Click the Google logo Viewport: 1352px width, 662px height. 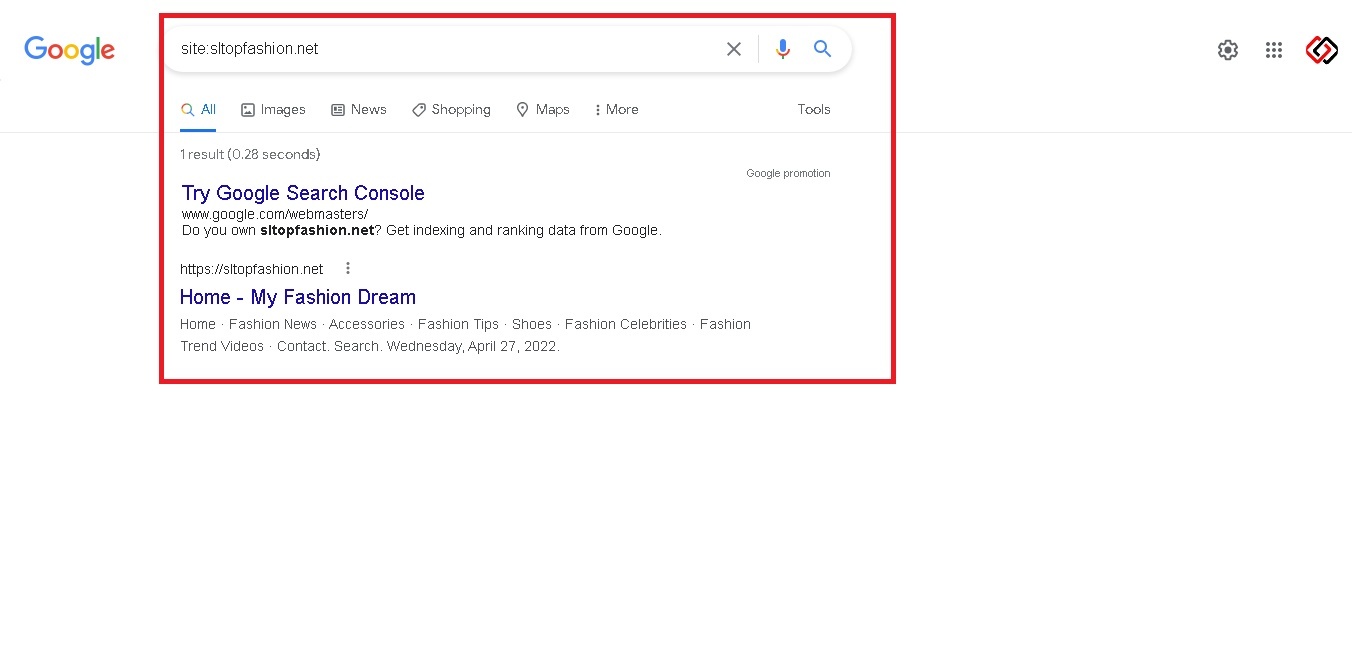tap(69, 50)
